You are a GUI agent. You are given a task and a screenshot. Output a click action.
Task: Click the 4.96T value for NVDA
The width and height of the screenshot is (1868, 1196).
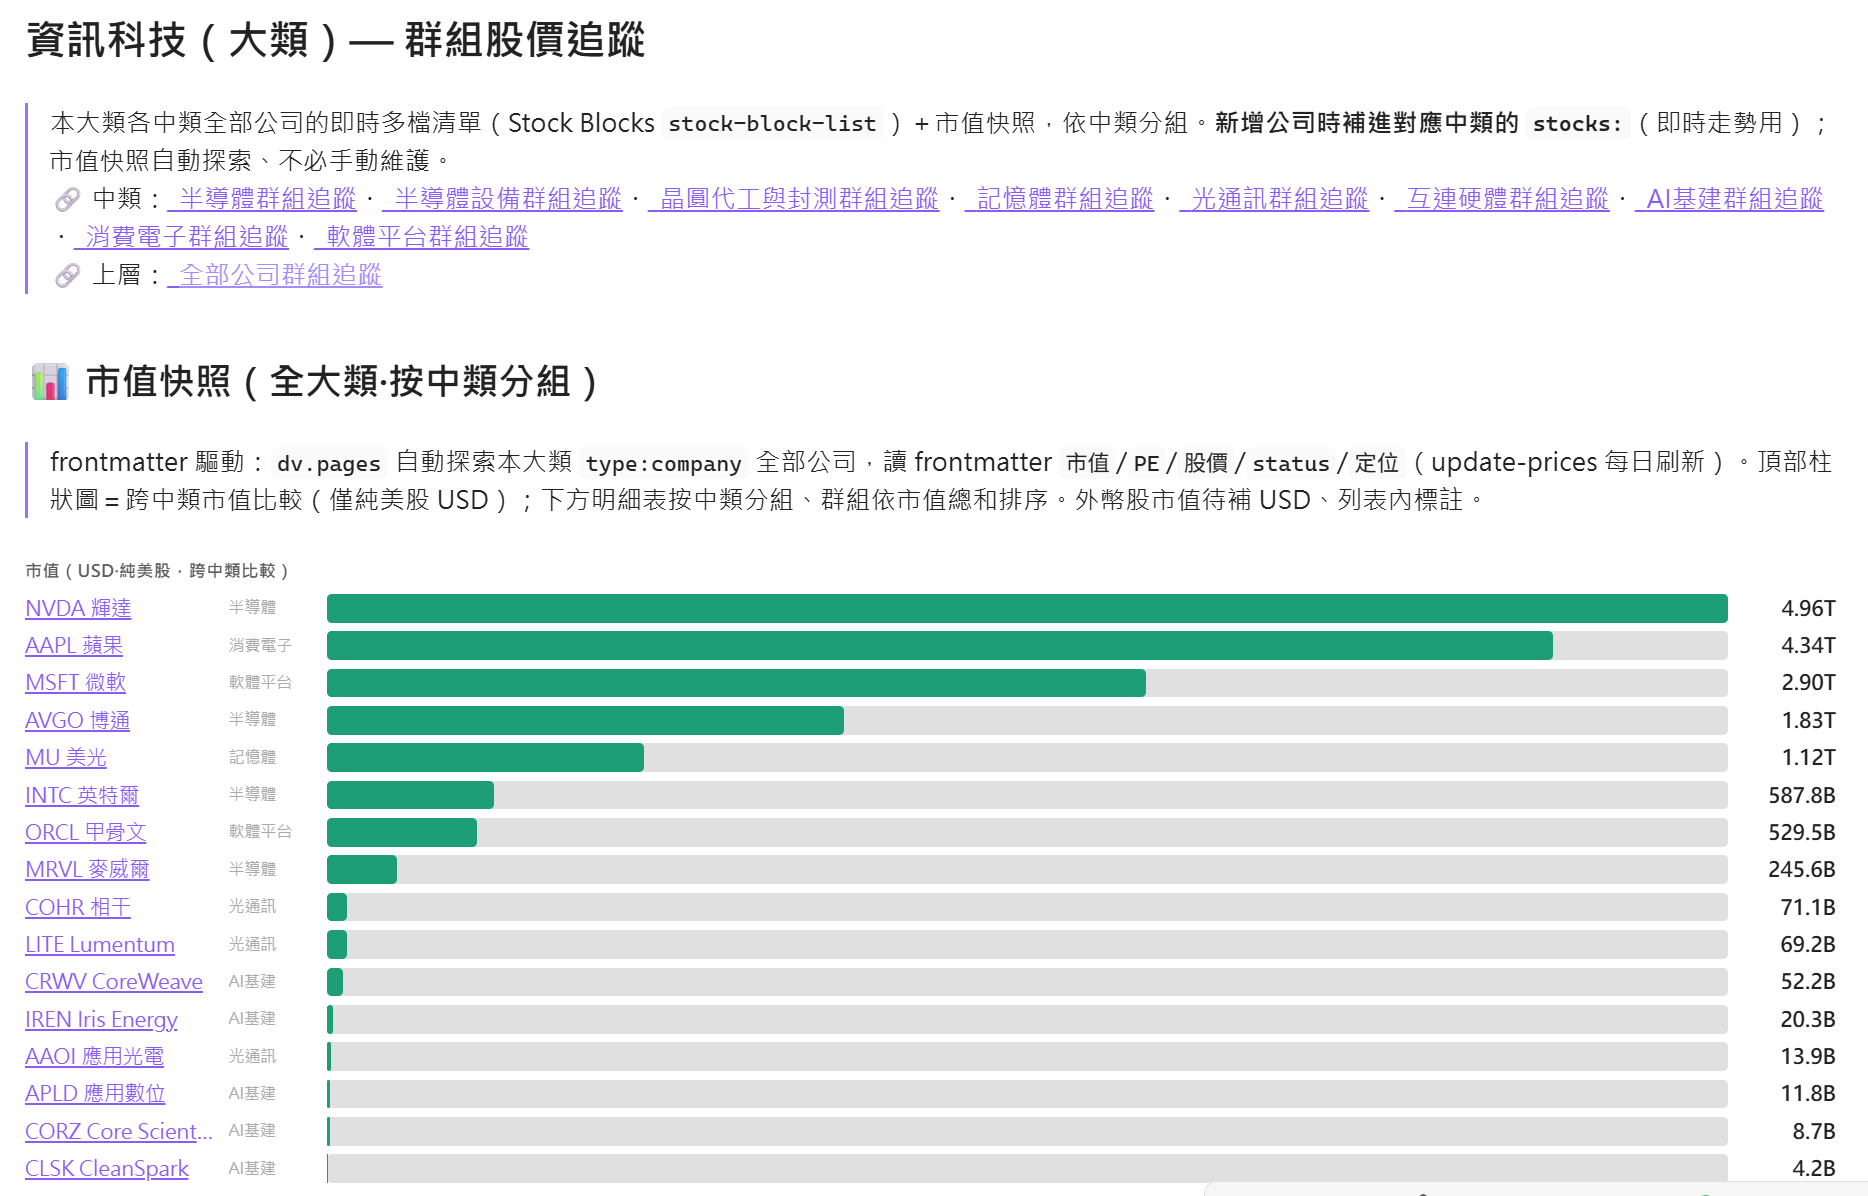[1808, 608]
